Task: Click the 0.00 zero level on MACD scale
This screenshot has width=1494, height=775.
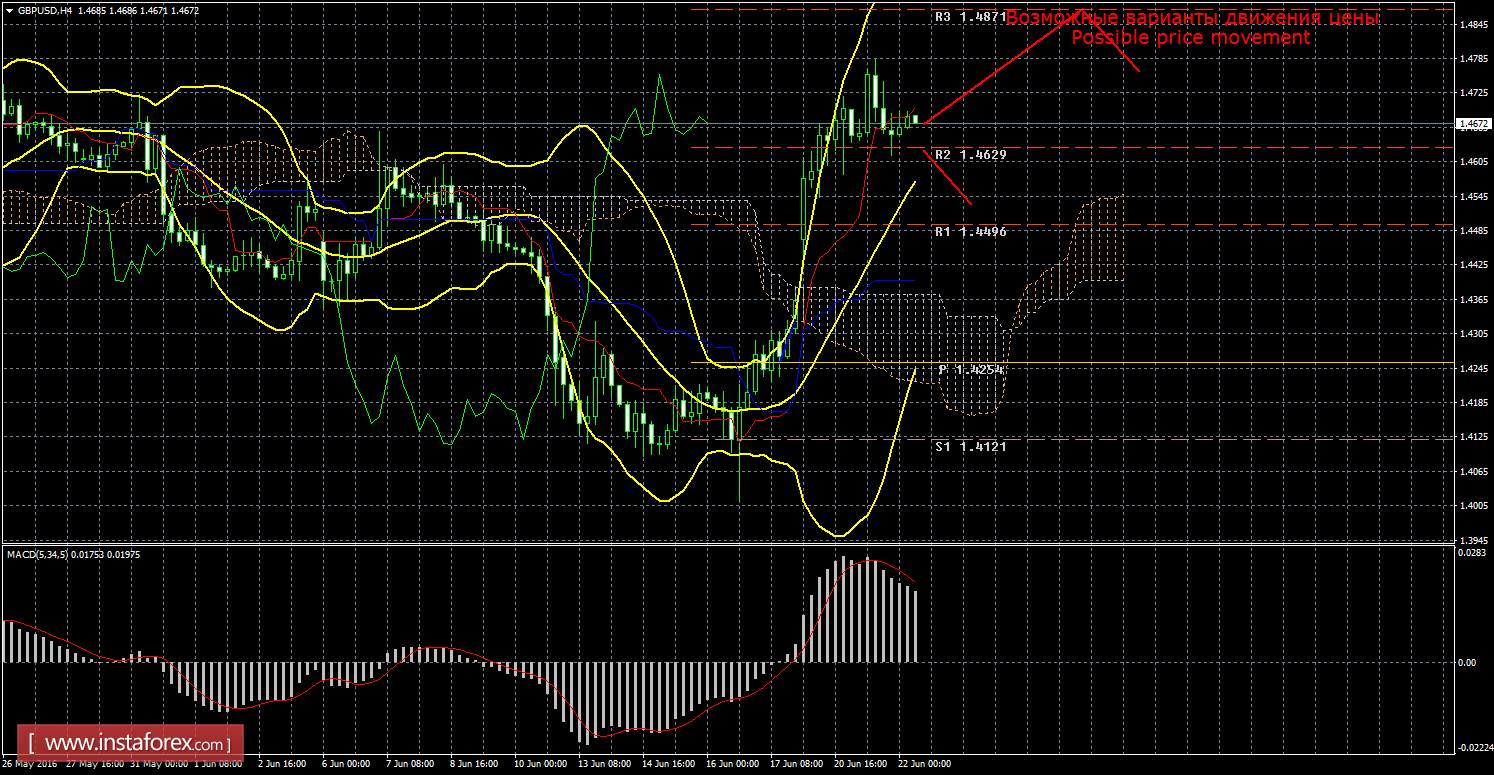Action: 1468,662
